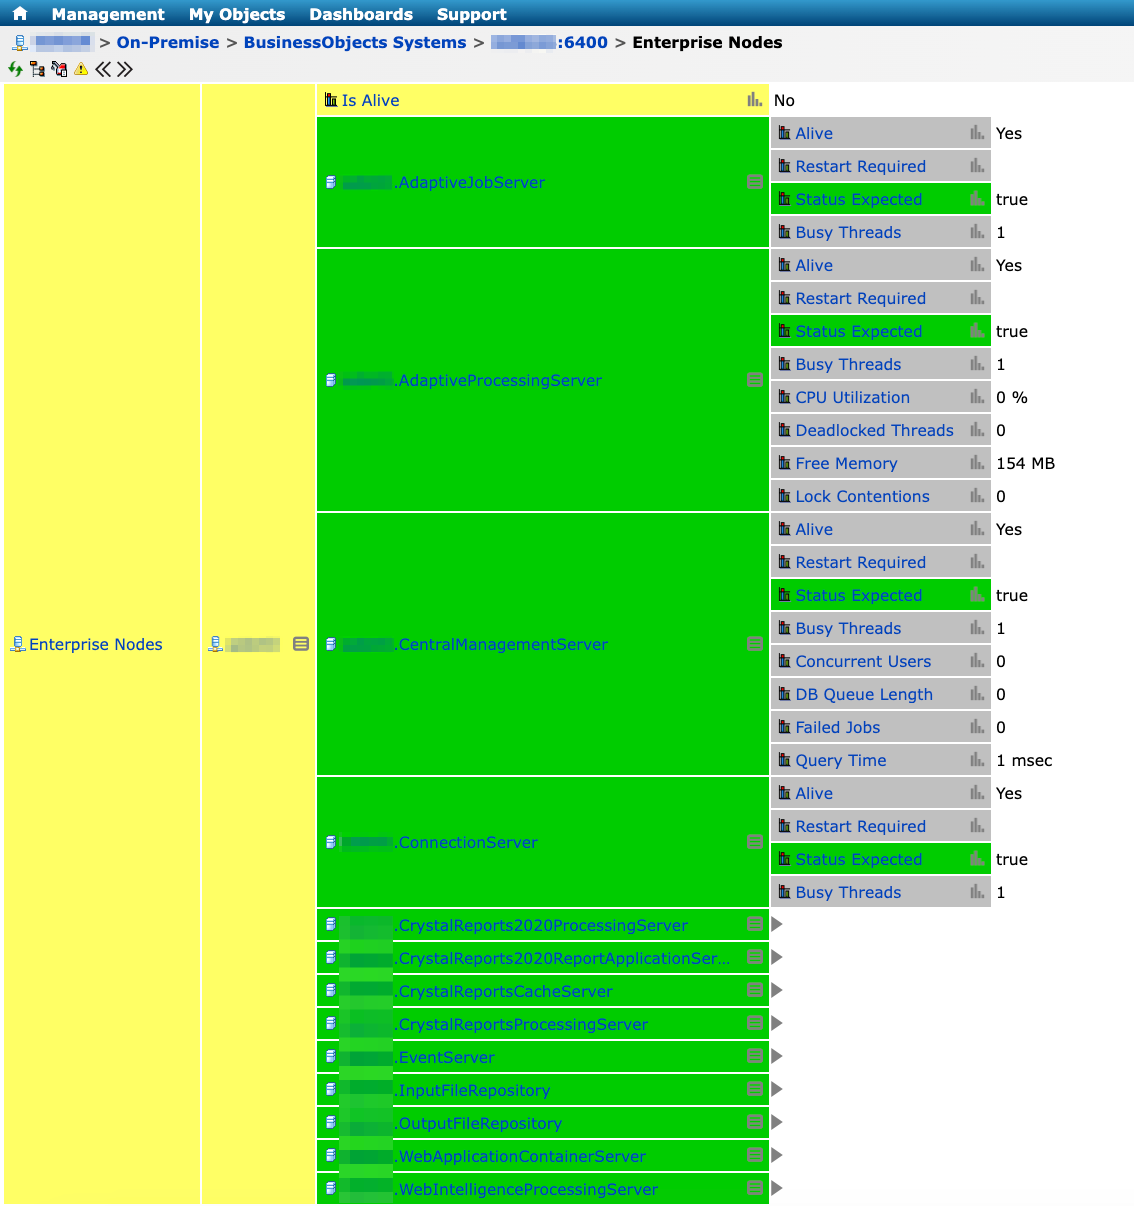Viewport: 1134px width, 1206px height.
Task: Select the Enterprise Nodes tree item
Action: click(x=95, y=644)
